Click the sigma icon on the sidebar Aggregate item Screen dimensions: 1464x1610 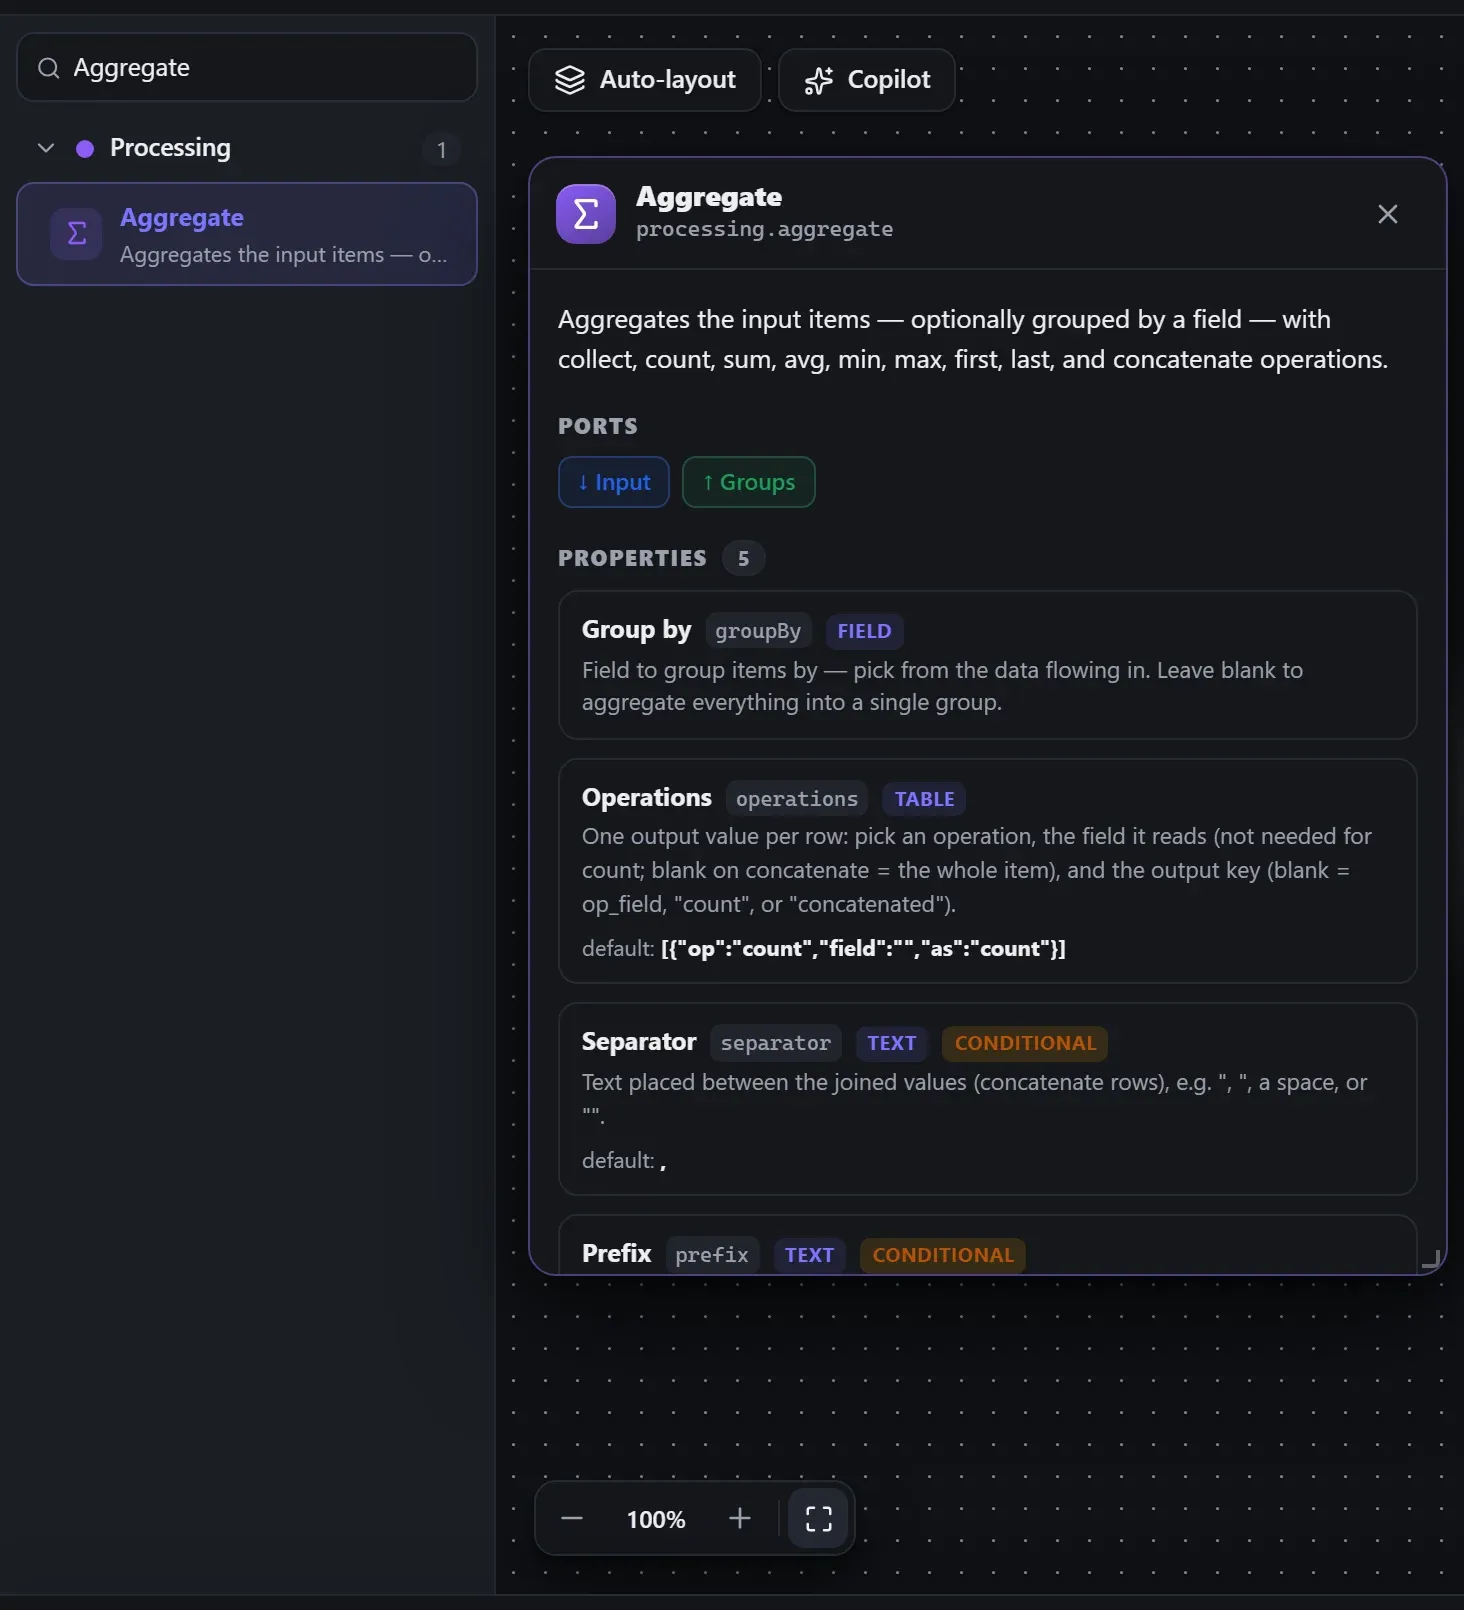(76, 234)
